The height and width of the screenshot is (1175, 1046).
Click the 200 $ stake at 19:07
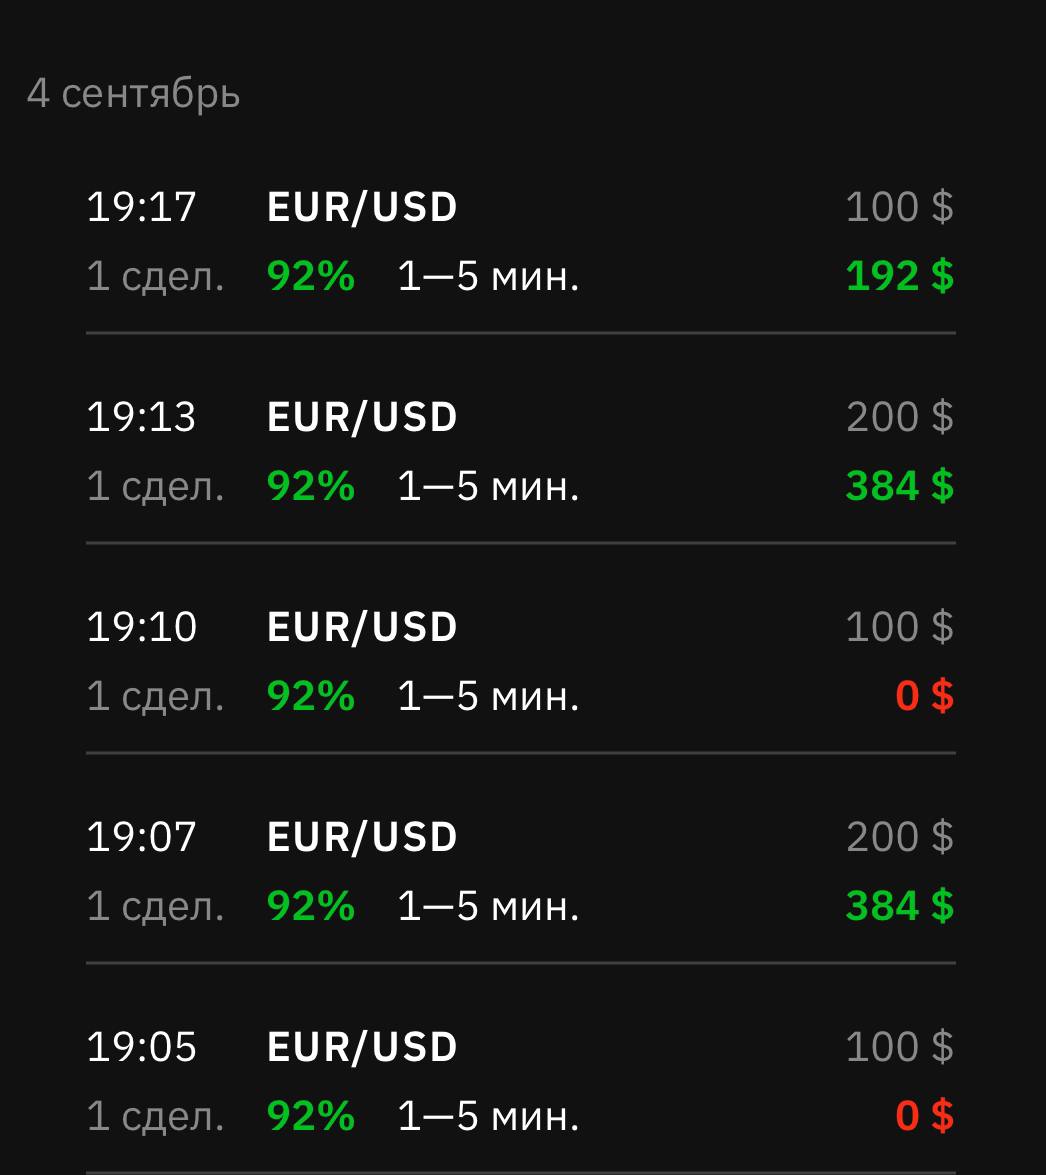(x=899, y=838)
